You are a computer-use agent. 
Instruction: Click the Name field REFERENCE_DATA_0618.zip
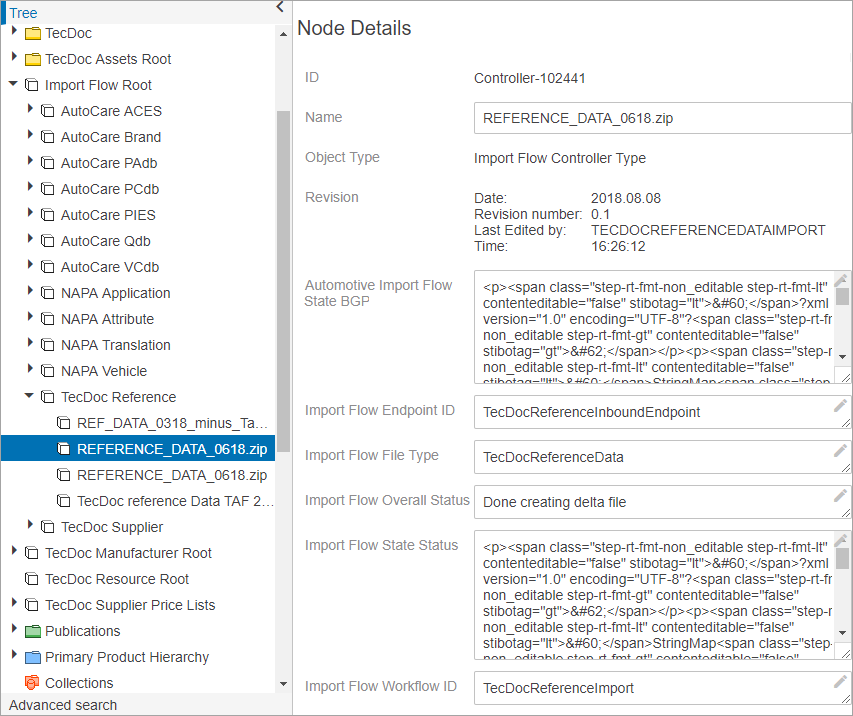(662, 118)
